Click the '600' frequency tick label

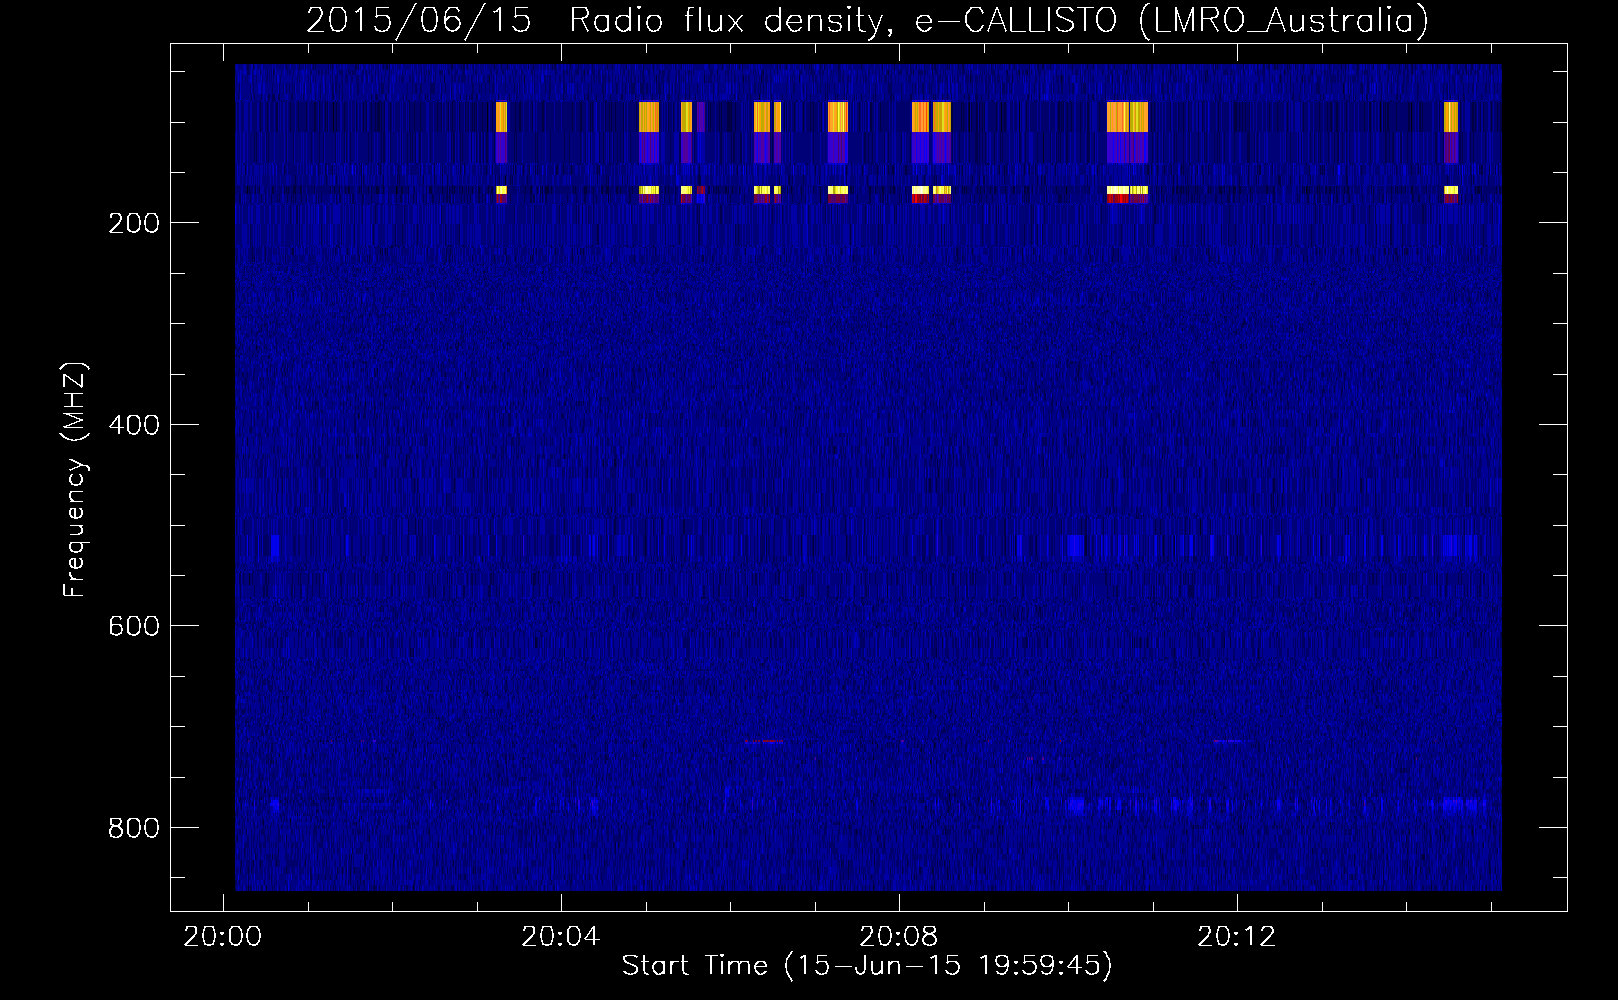pos(134,626)
